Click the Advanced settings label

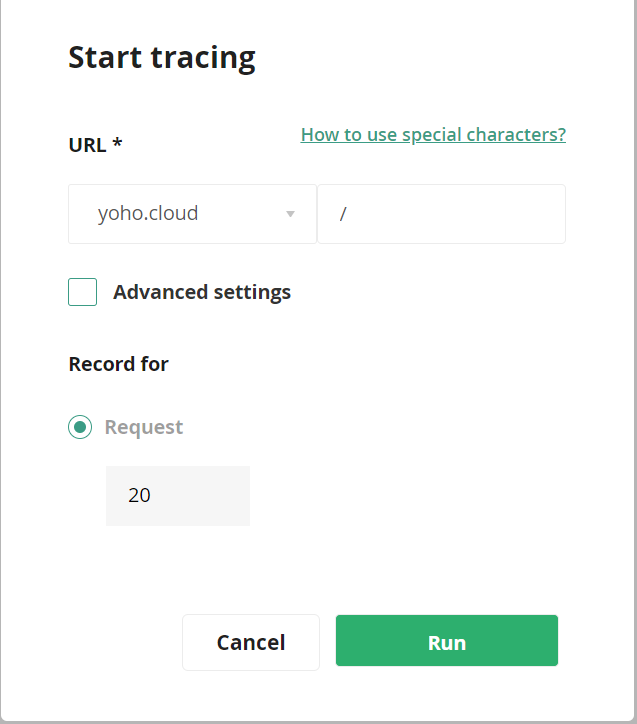click(x=202, y=292)
